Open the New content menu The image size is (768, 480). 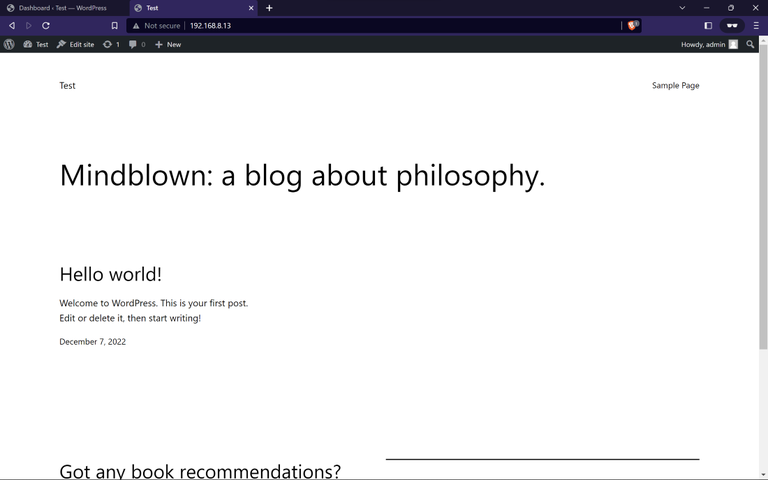[x=168, y=44]
